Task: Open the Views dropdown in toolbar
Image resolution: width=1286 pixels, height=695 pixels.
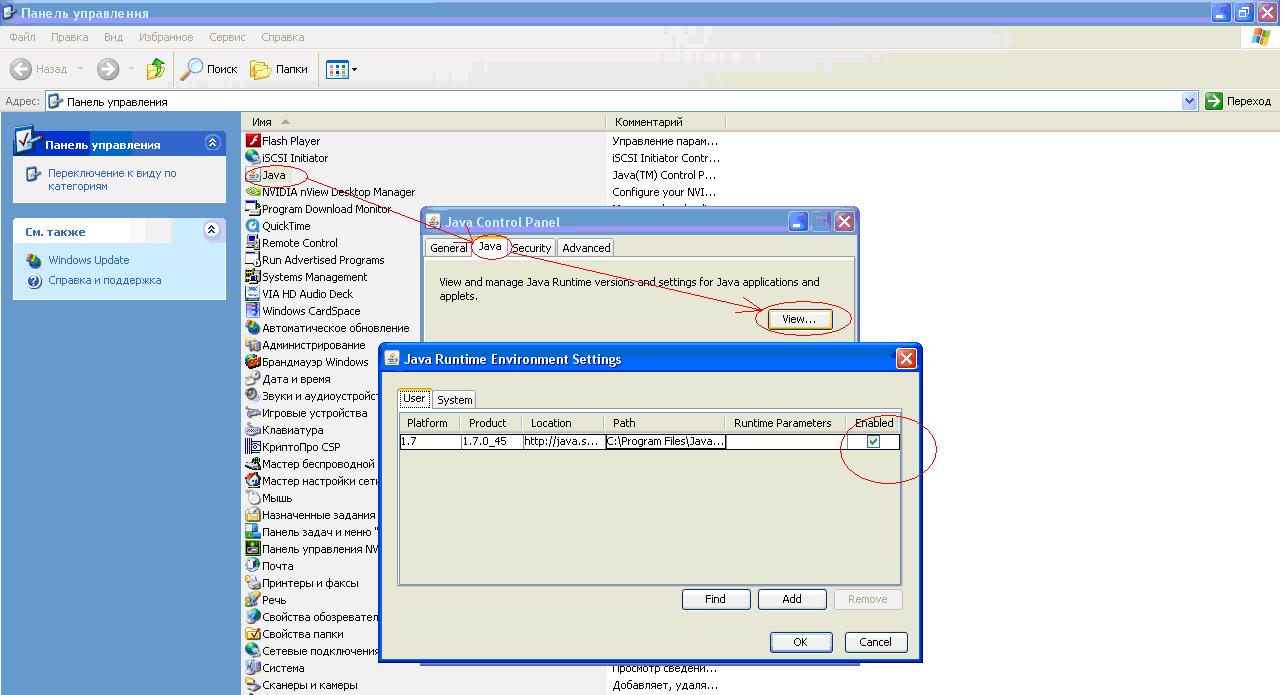Action: [x=341, y=69]
